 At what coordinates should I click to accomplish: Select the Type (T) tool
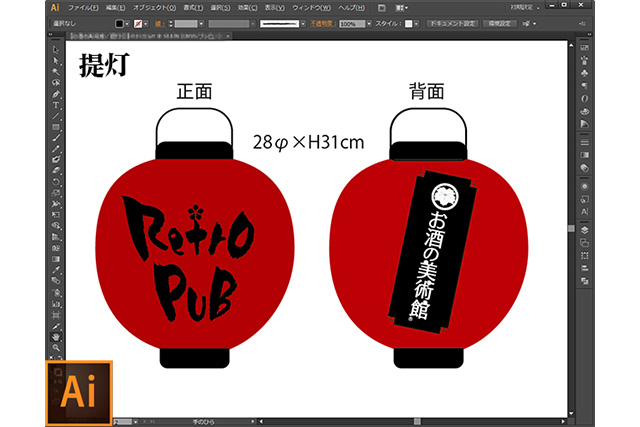tap(56, 105)
